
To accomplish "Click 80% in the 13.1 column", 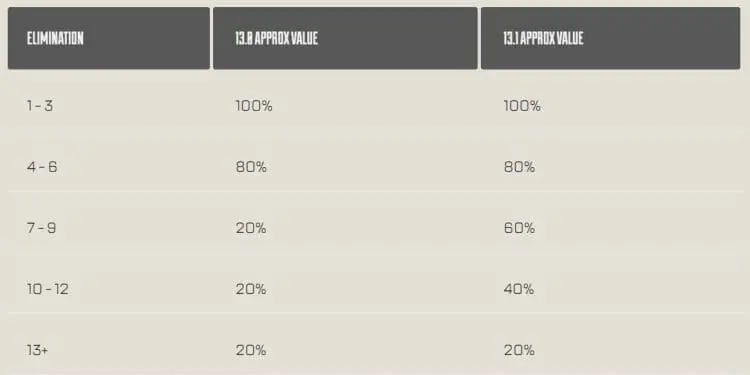I will coord(519,167).
